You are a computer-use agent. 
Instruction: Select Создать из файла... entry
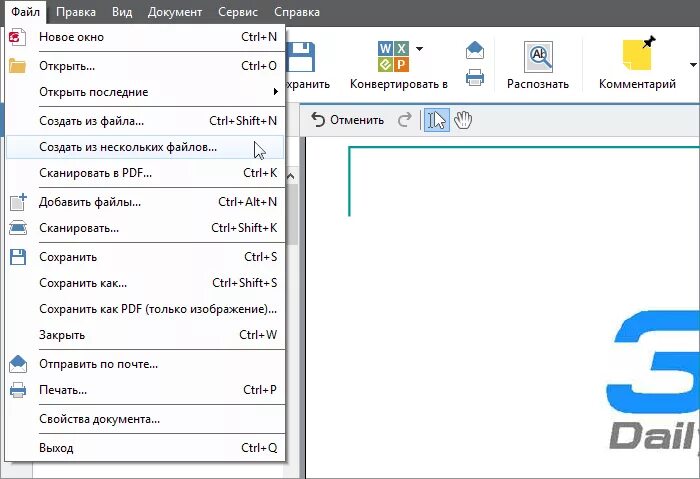pos(145,121)
